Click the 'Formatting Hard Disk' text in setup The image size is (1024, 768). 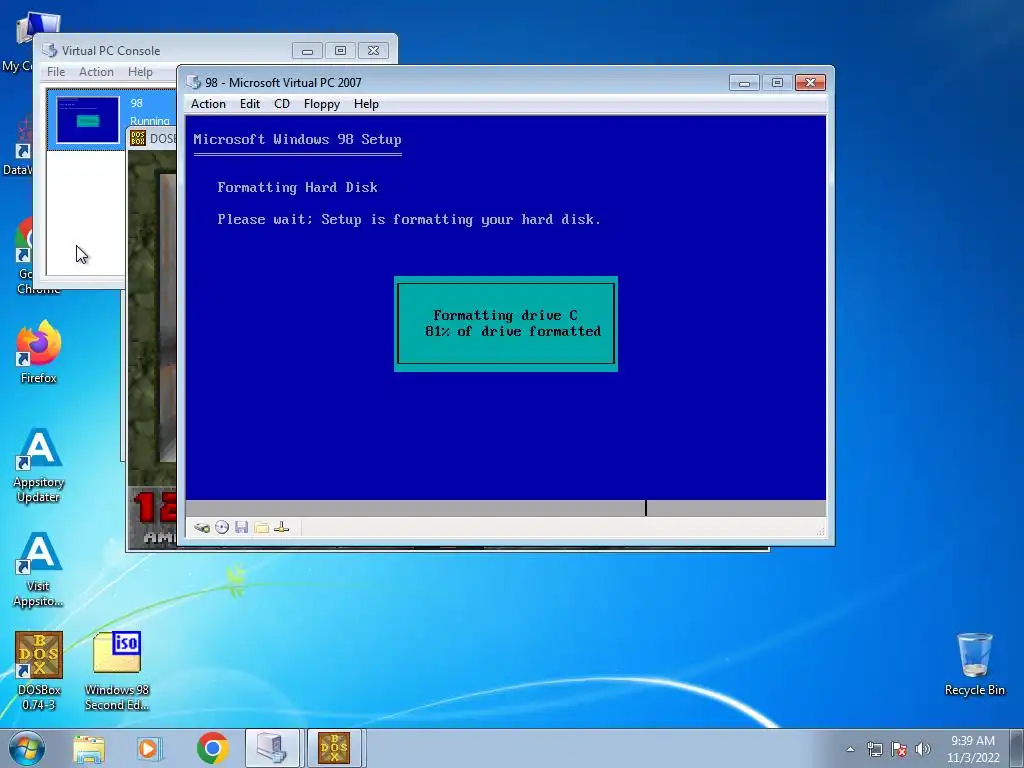(x=297, y=187)
